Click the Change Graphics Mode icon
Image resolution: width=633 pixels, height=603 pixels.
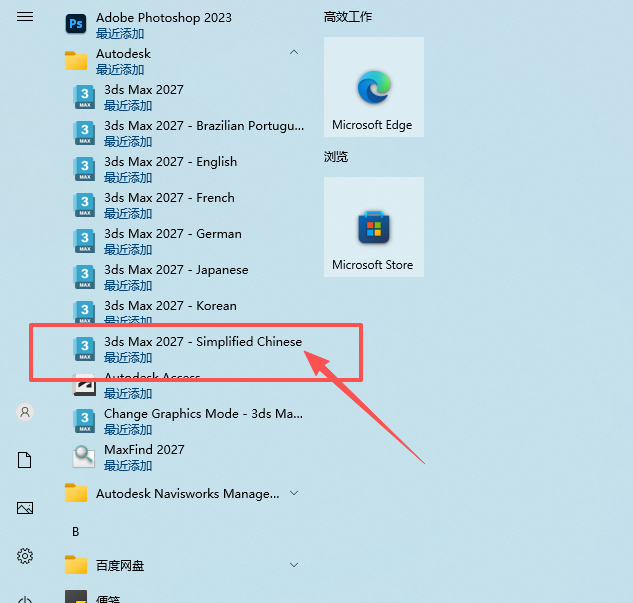click(84, 421)
